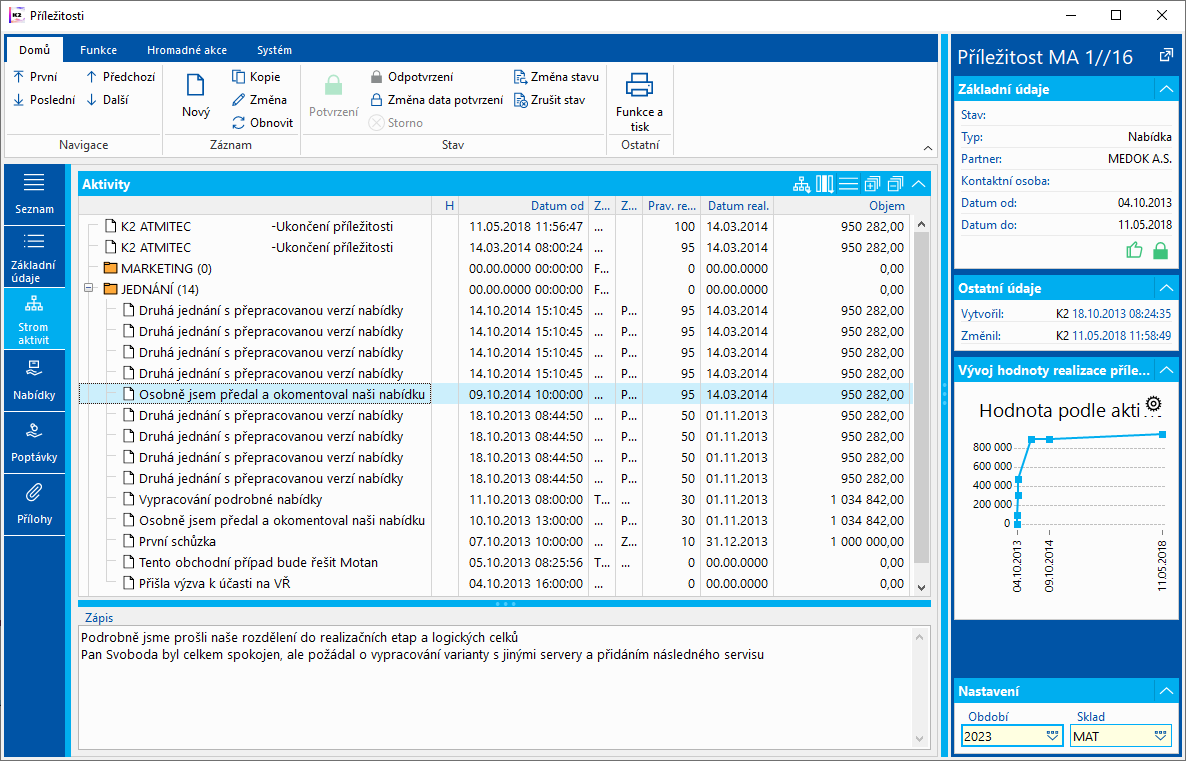Pop out the Příležitost detail panel
The image size is (1186, 761).
(1165, 56)
